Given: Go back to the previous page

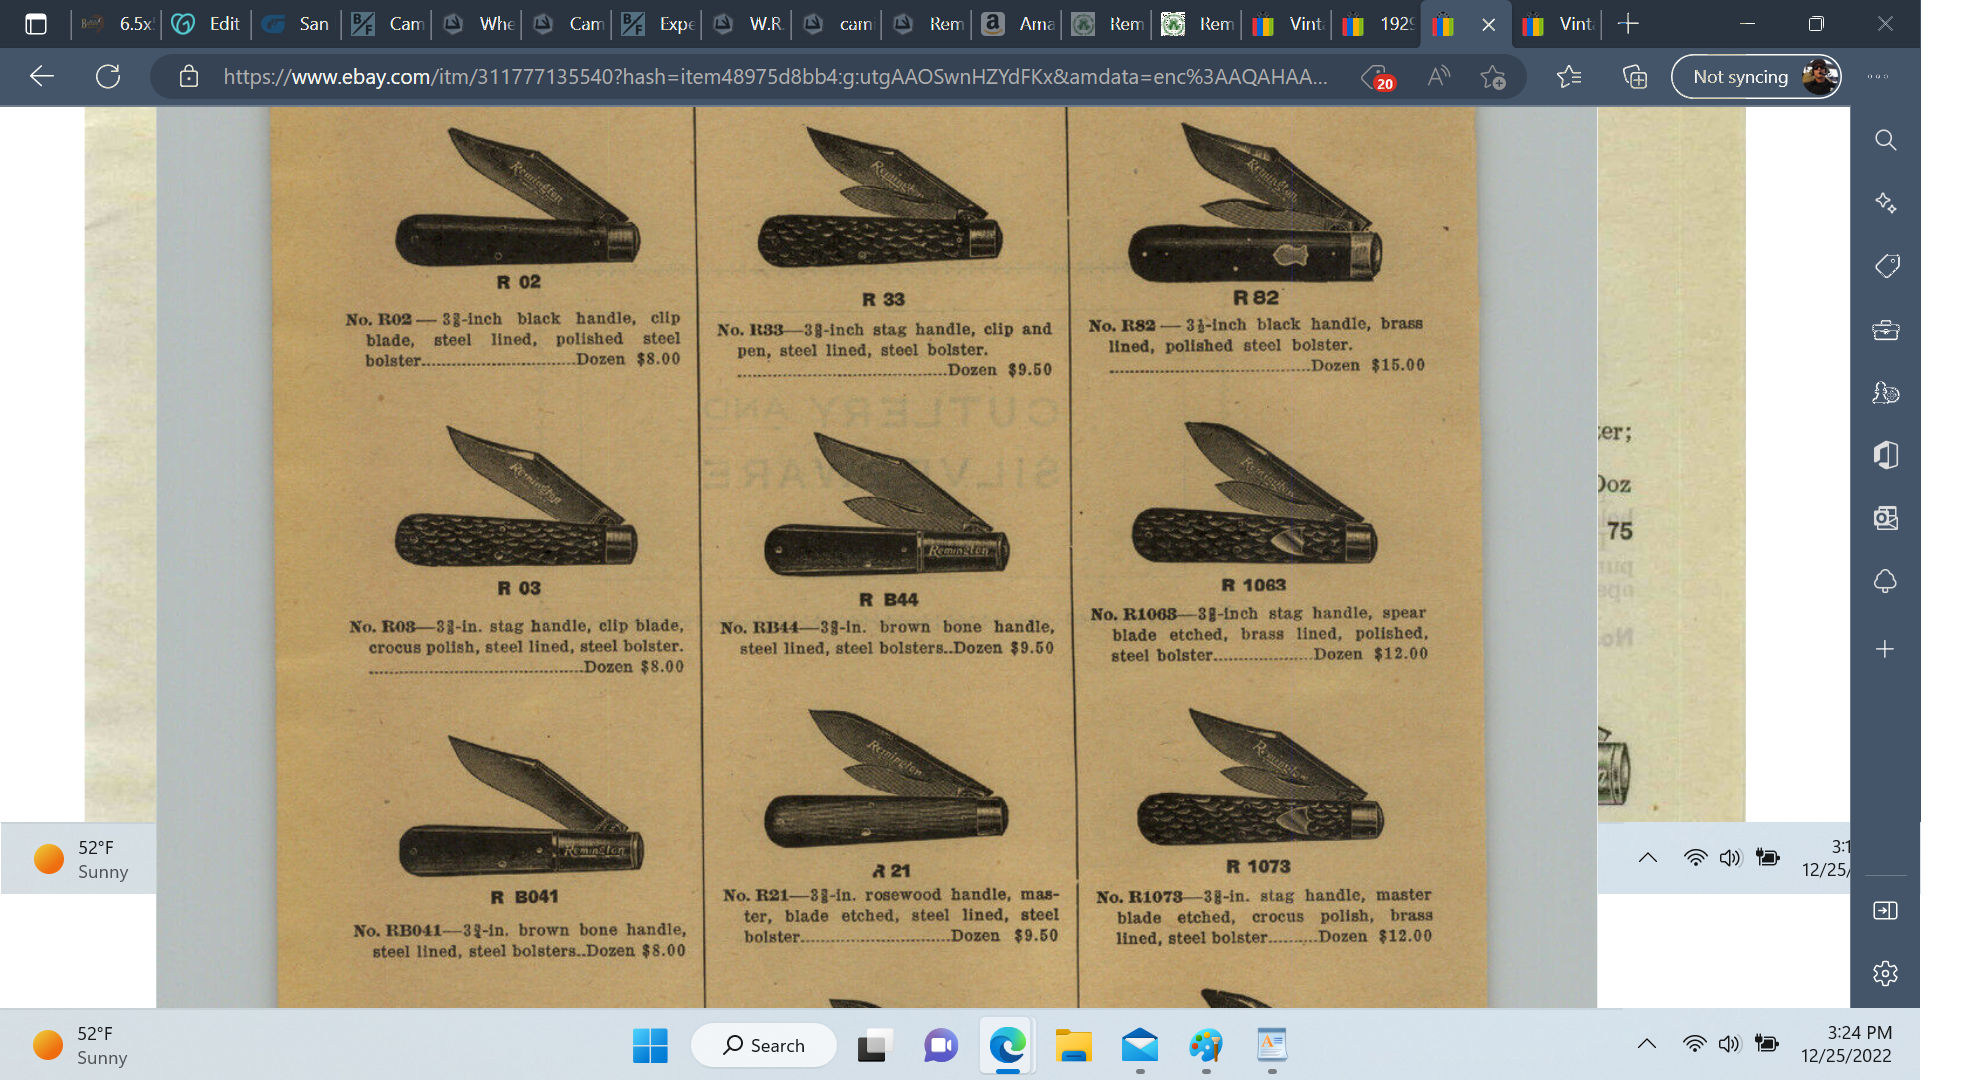Looking at the screenshot, I should 42,76.
